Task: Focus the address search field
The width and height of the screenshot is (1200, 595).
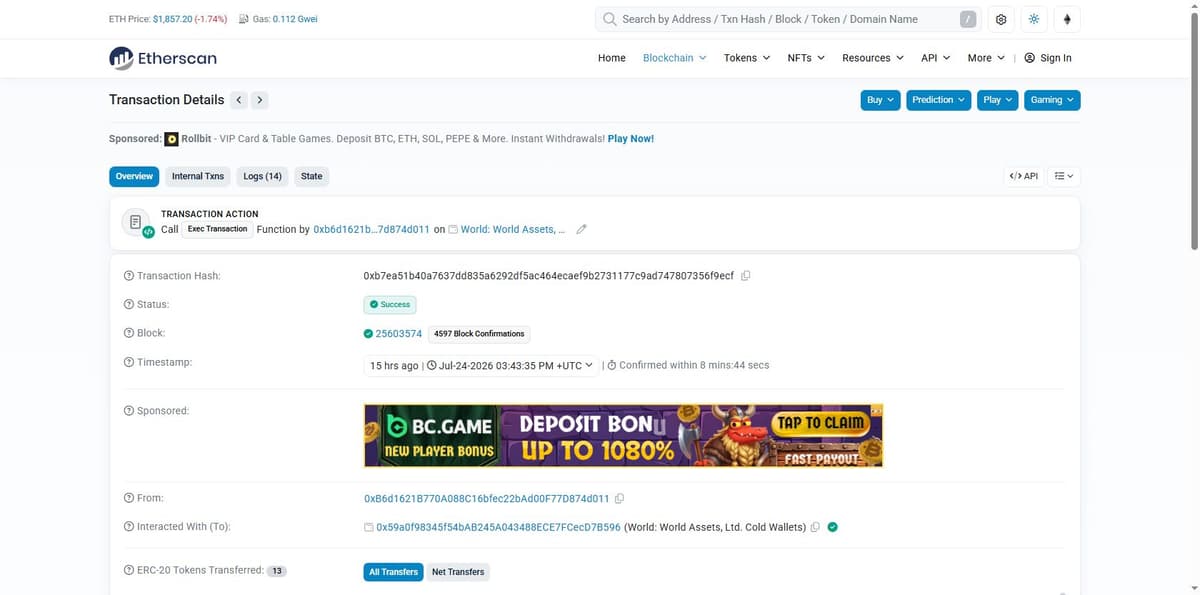Action: point(787,19)
